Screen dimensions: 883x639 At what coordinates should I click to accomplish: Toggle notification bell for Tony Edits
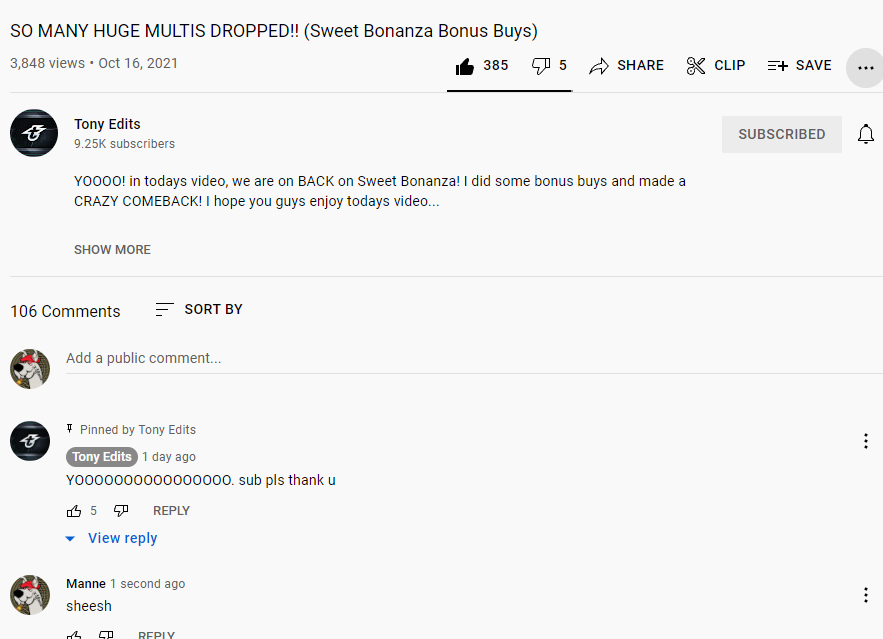(866, 135)
